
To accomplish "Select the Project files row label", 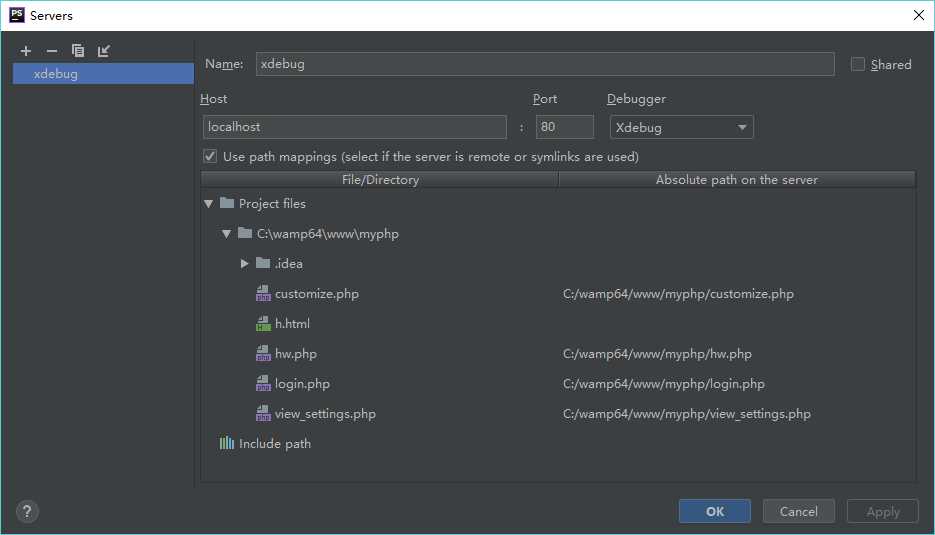I will tap(272, 203).
